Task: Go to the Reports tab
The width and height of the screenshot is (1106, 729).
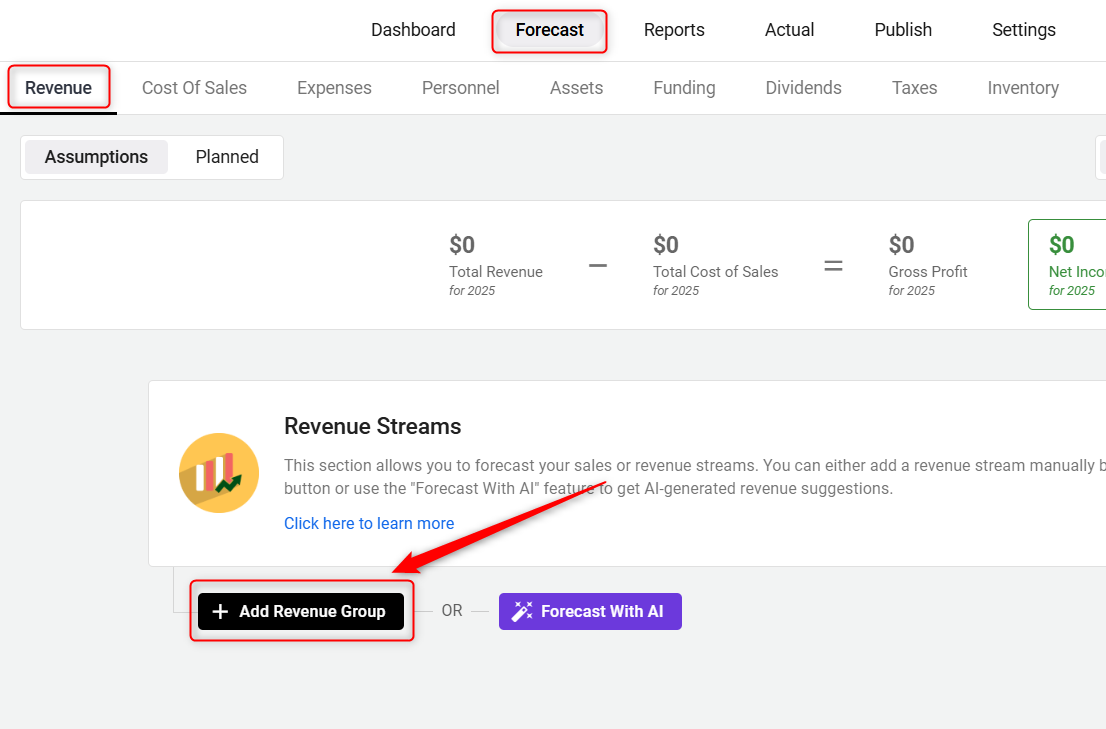Action: 674,30
